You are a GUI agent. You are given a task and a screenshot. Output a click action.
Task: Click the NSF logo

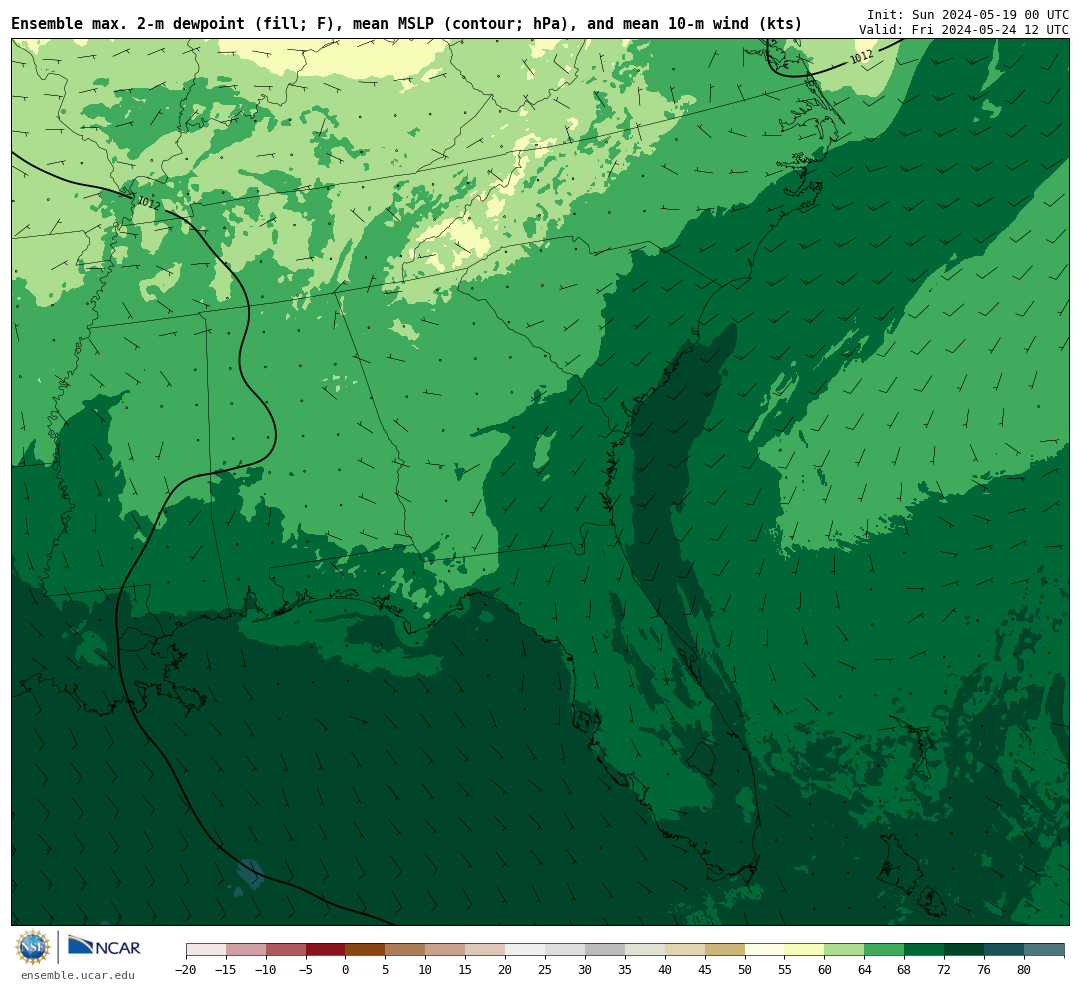[33, 947]
